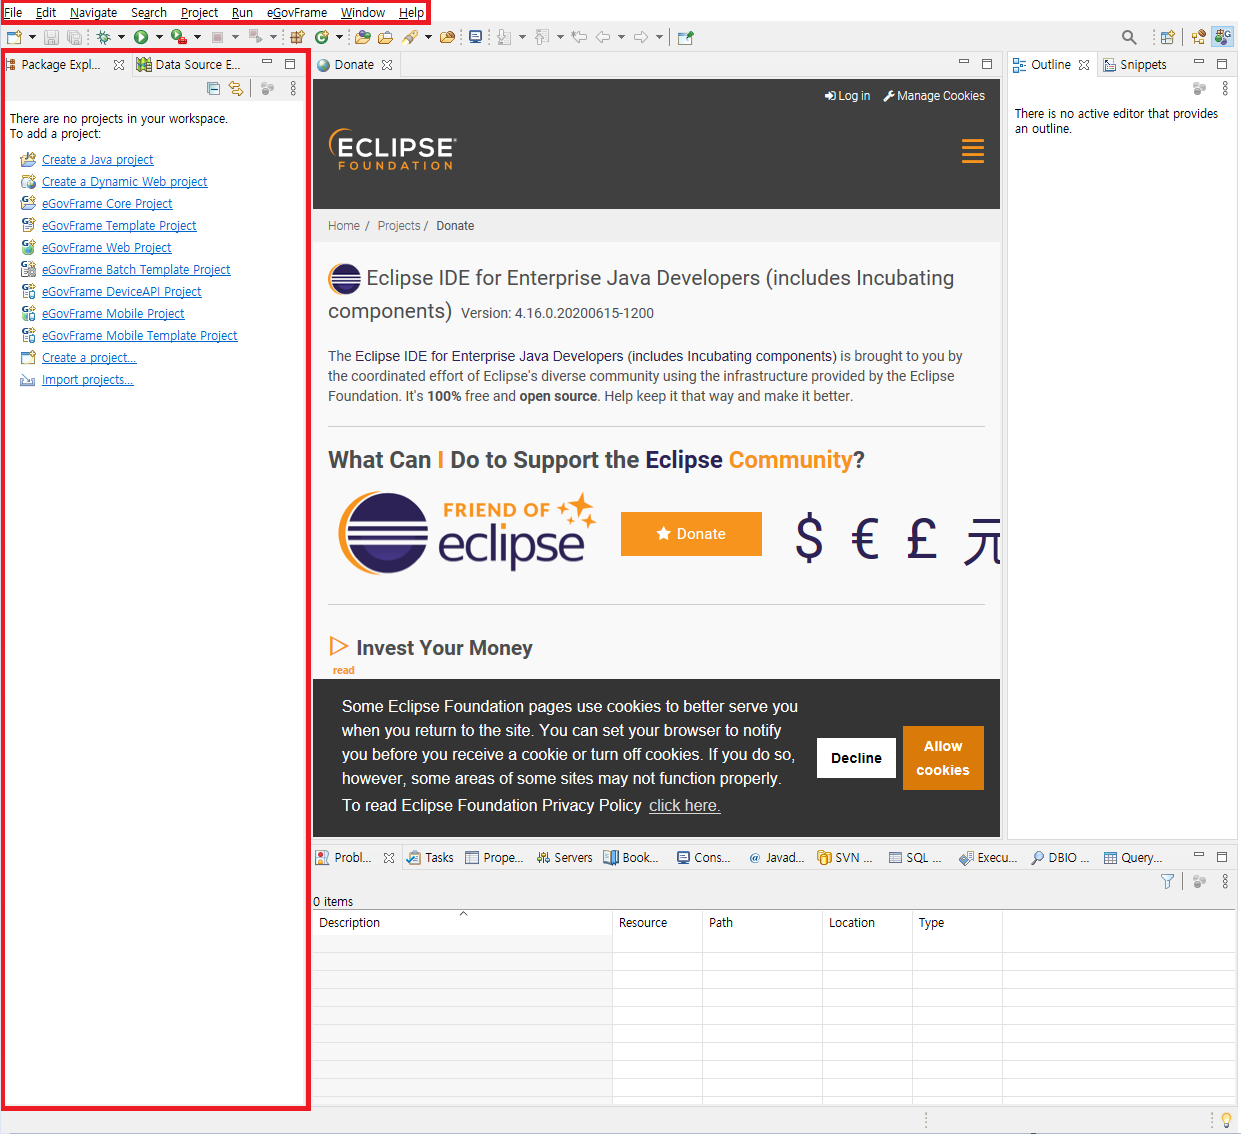Open the SVN tab in bottom panel
1241x1134 pixels.
(845, 858)
